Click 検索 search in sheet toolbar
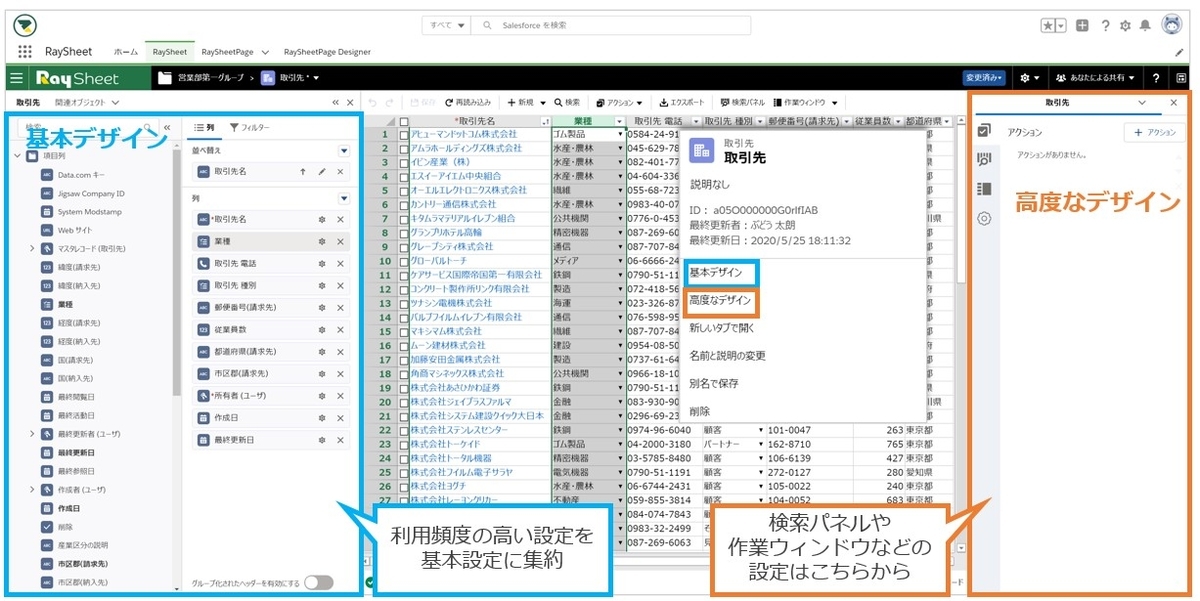Viewport: 1200px width, 601px height. (x=566, y=102)
